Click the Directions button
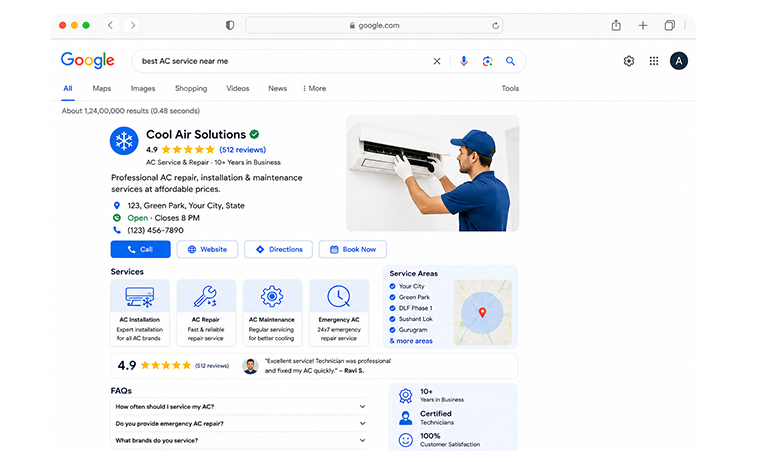The image size is (768, 462). [x=279, y=249]
